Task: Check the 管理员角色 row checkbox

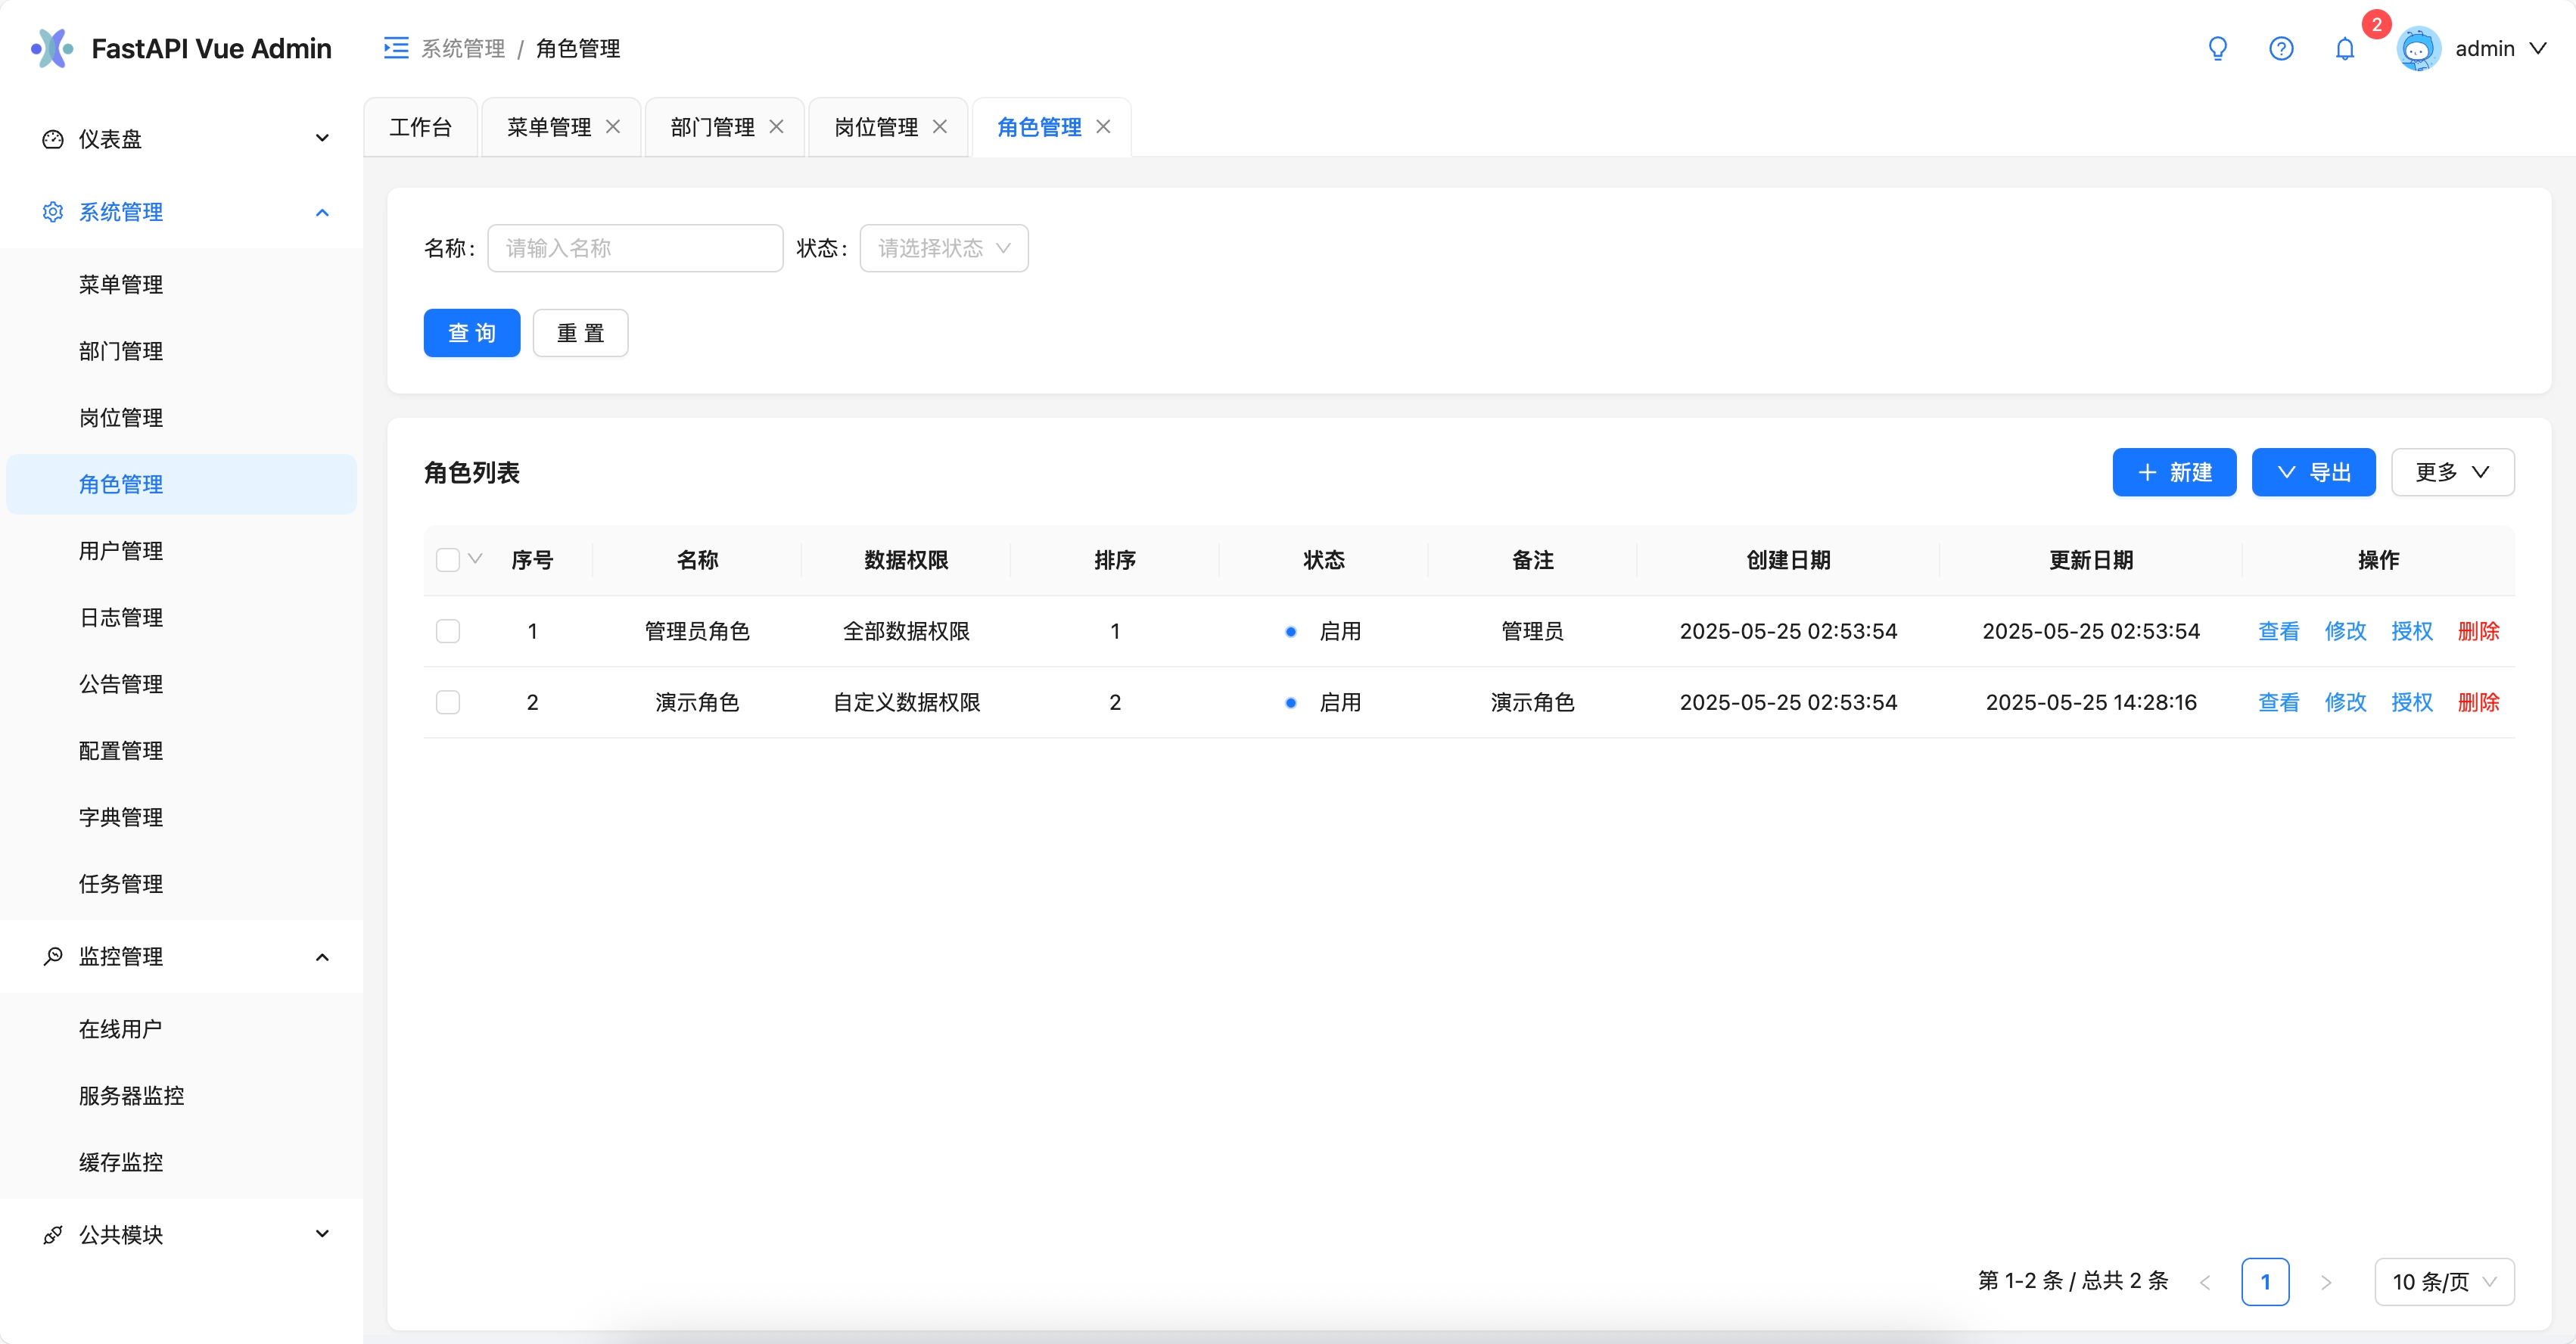Action: coord(448,631)
